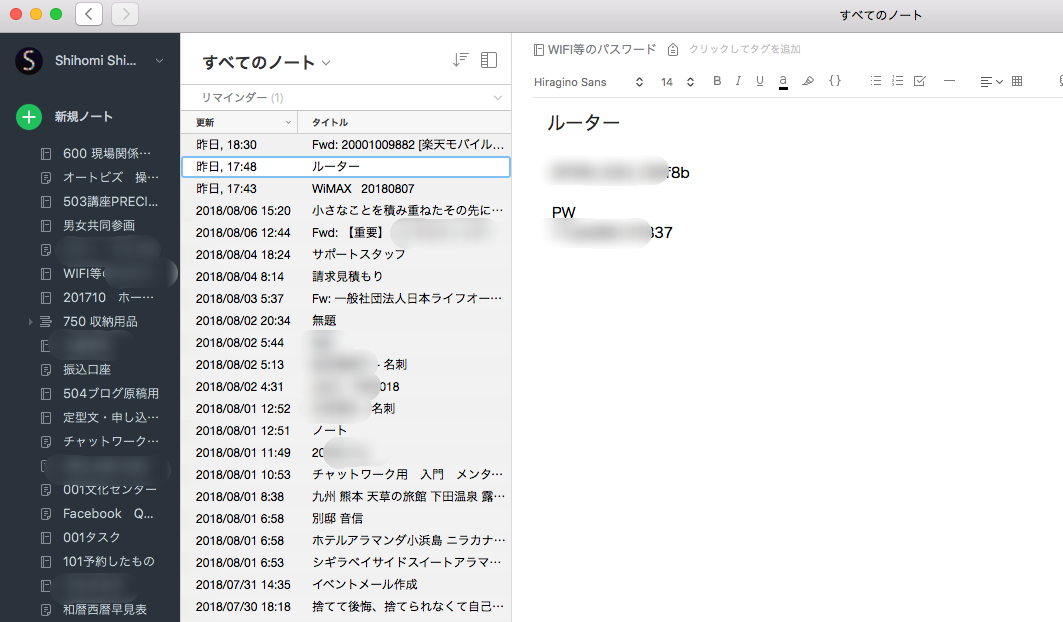
Task: Apply italic formatting
Action: coord(738,81)
